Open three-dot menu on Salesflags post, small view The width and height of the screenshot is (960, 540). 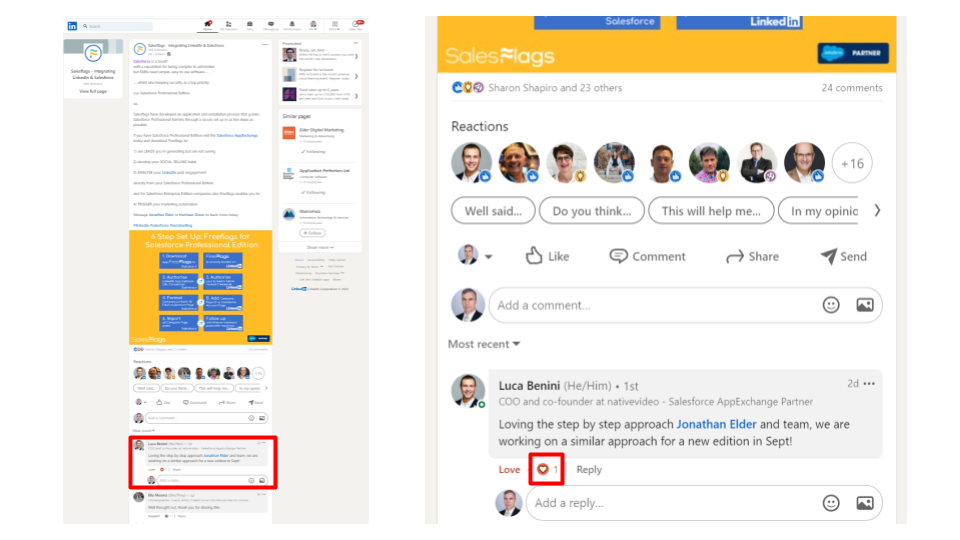pyautogui.click(x=264, y=44)
